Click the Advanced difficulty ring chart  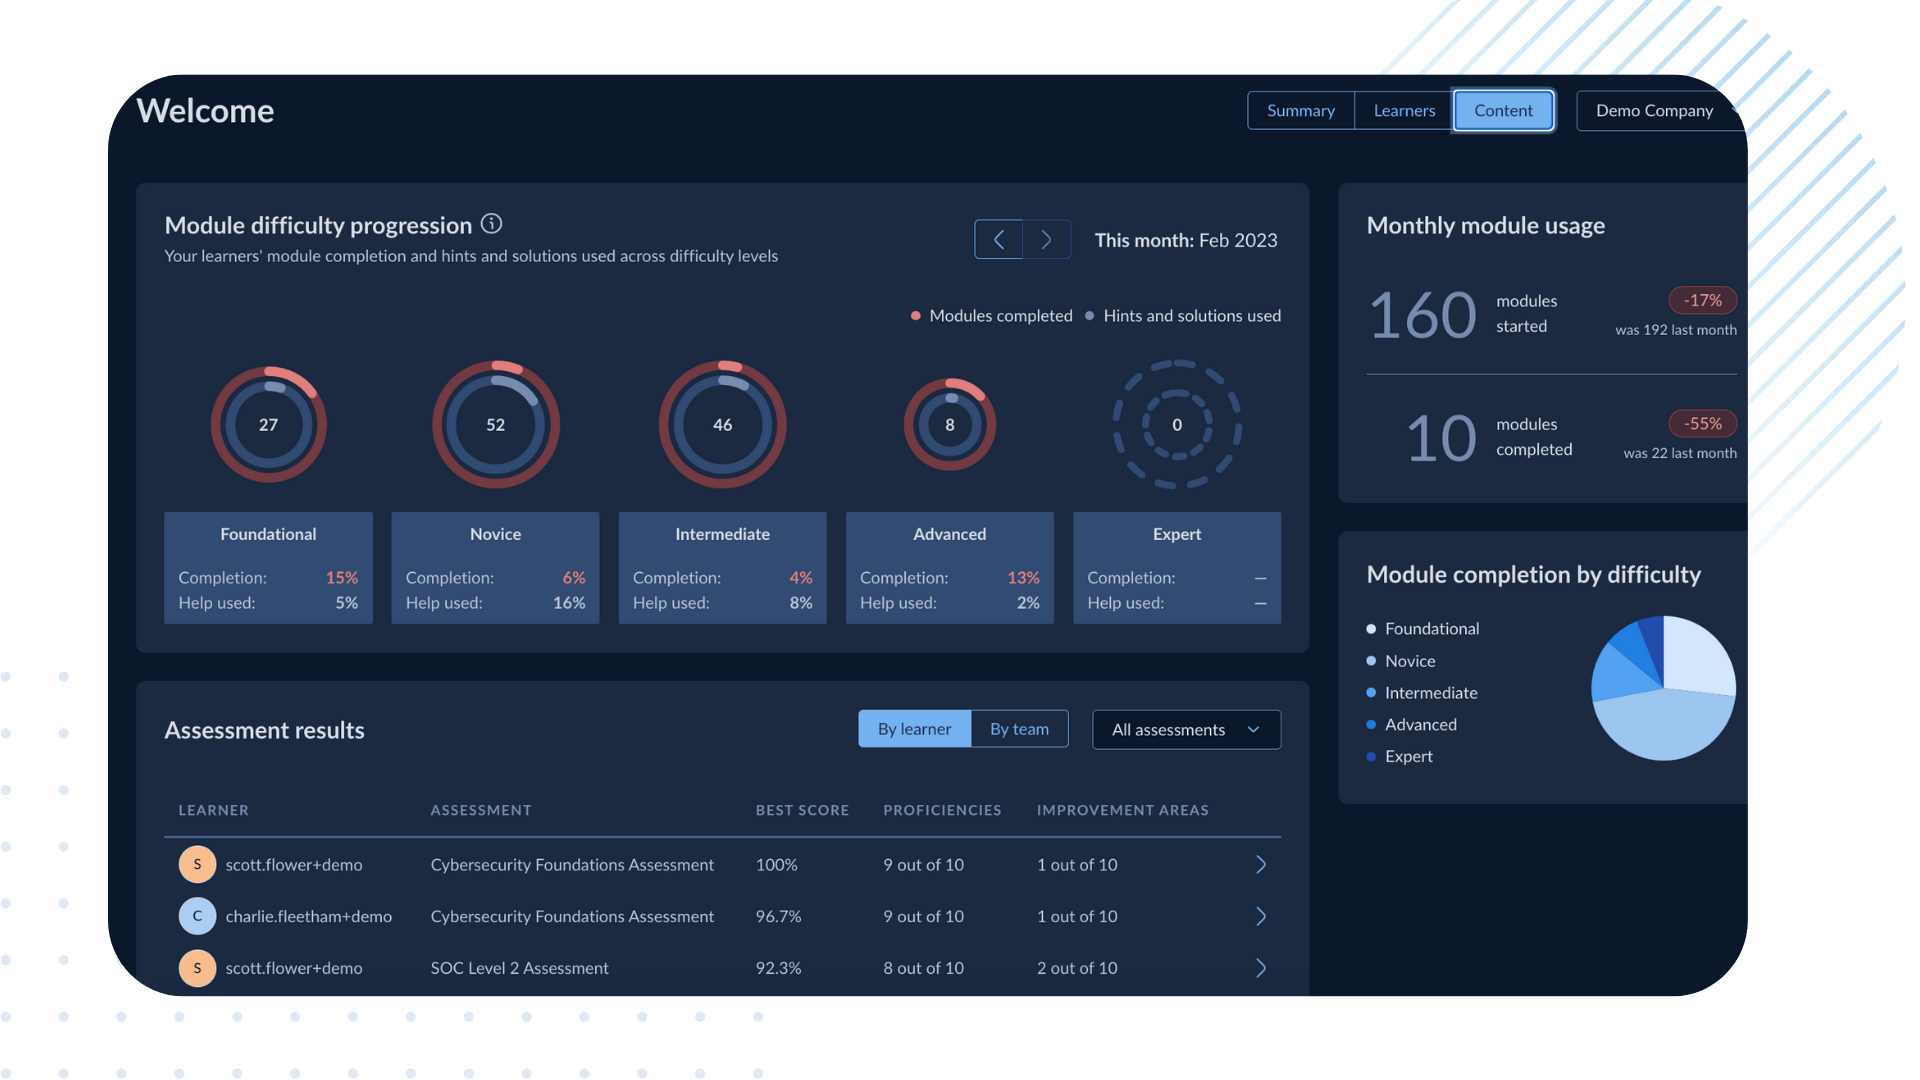tap(949, 425)
